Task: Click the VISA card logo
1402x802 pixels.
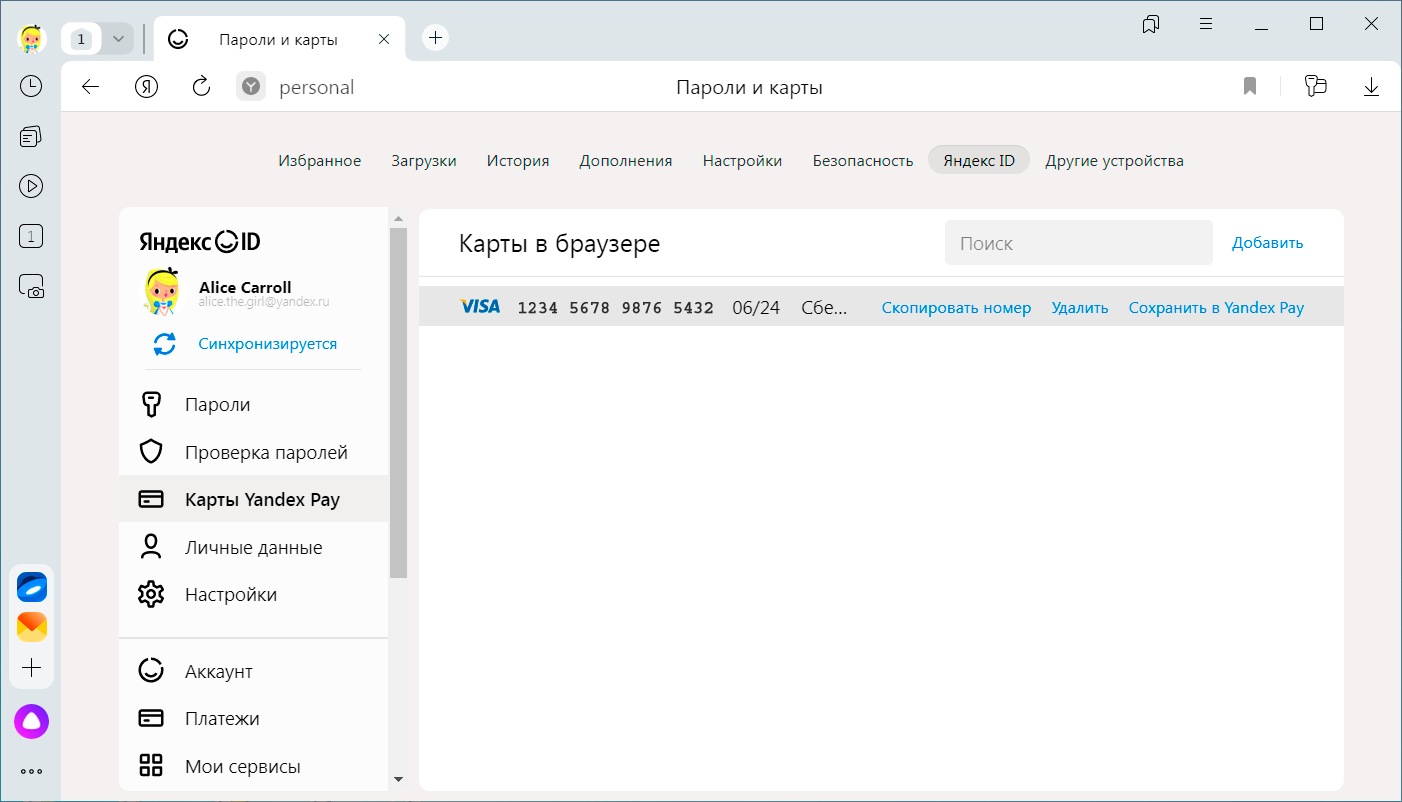Action: click(479, 307)
